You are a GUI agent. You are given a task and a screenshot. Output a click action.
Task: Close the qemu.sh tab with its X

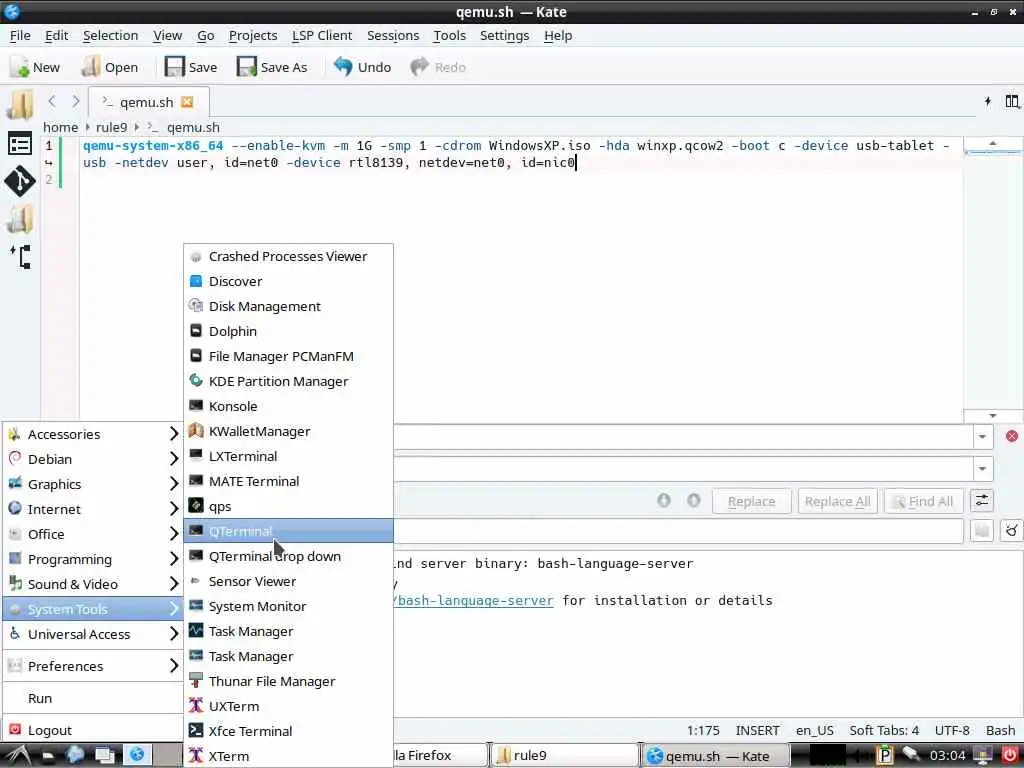pos(187,102)
